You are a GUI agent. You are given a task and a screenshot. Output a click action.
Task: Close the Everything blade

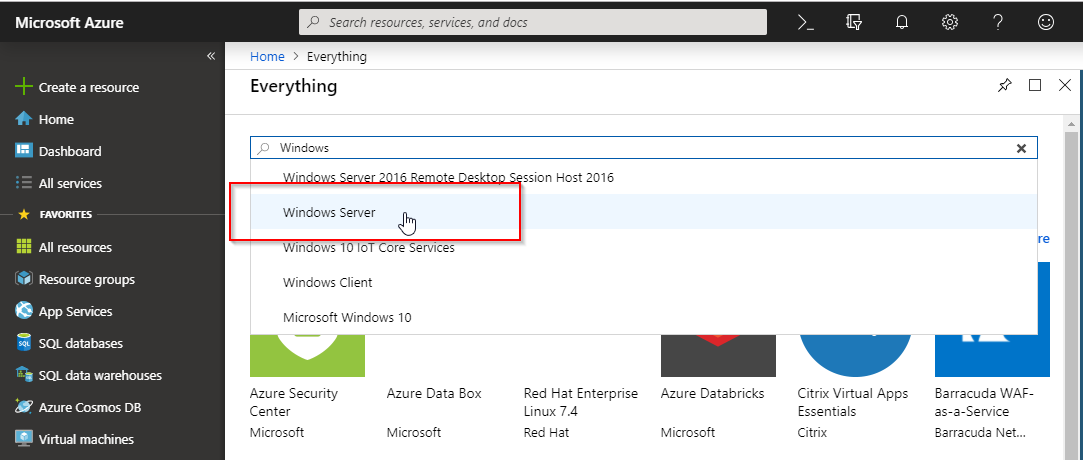[1065, 85]
